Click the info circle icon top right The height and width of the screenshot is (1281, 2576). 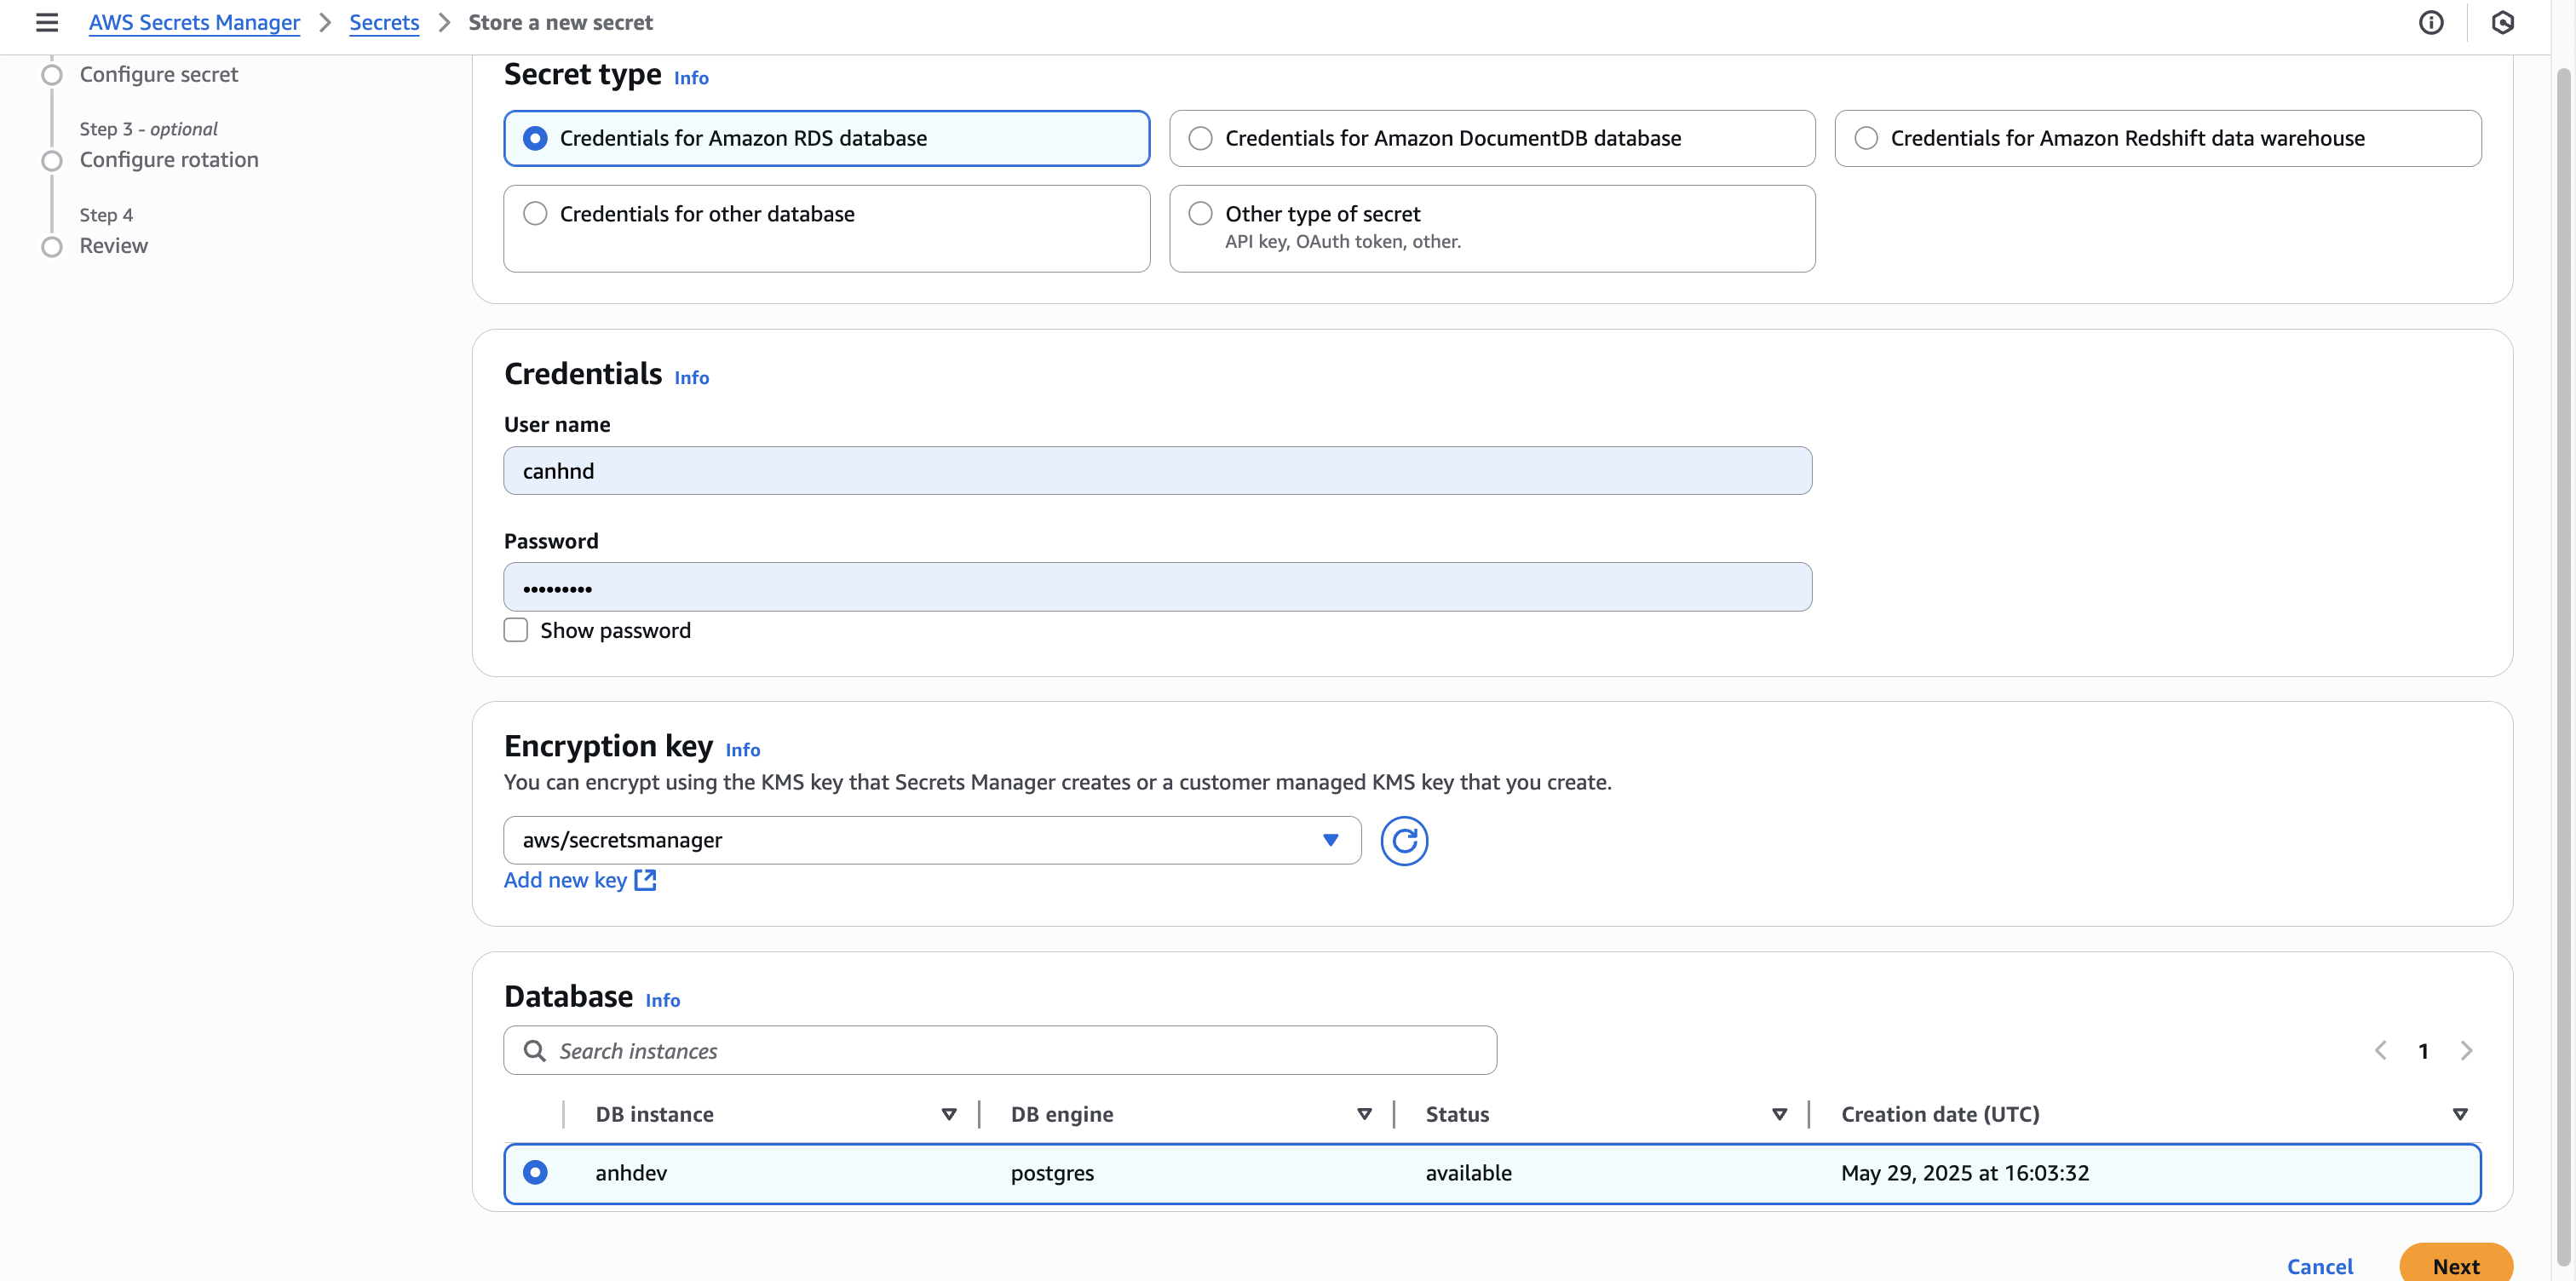pos(2430,22)
